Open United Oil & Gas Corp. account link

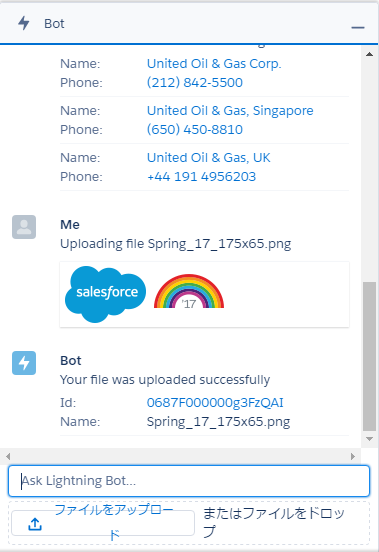click(x=214, y=64)
